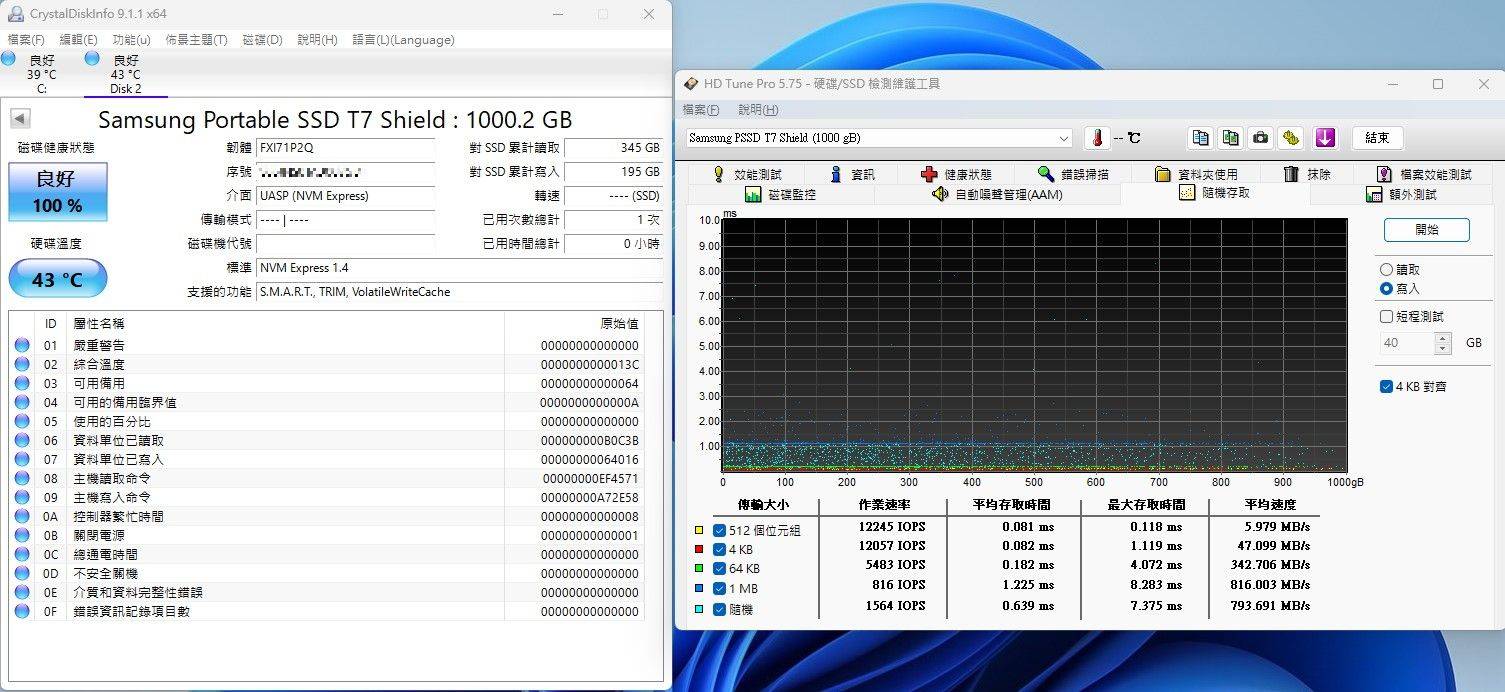Click the camera screenshot icon in HD Tune
This screenshot has width=1505, height=692.
pyautogui.click(x=1259, y=138)
